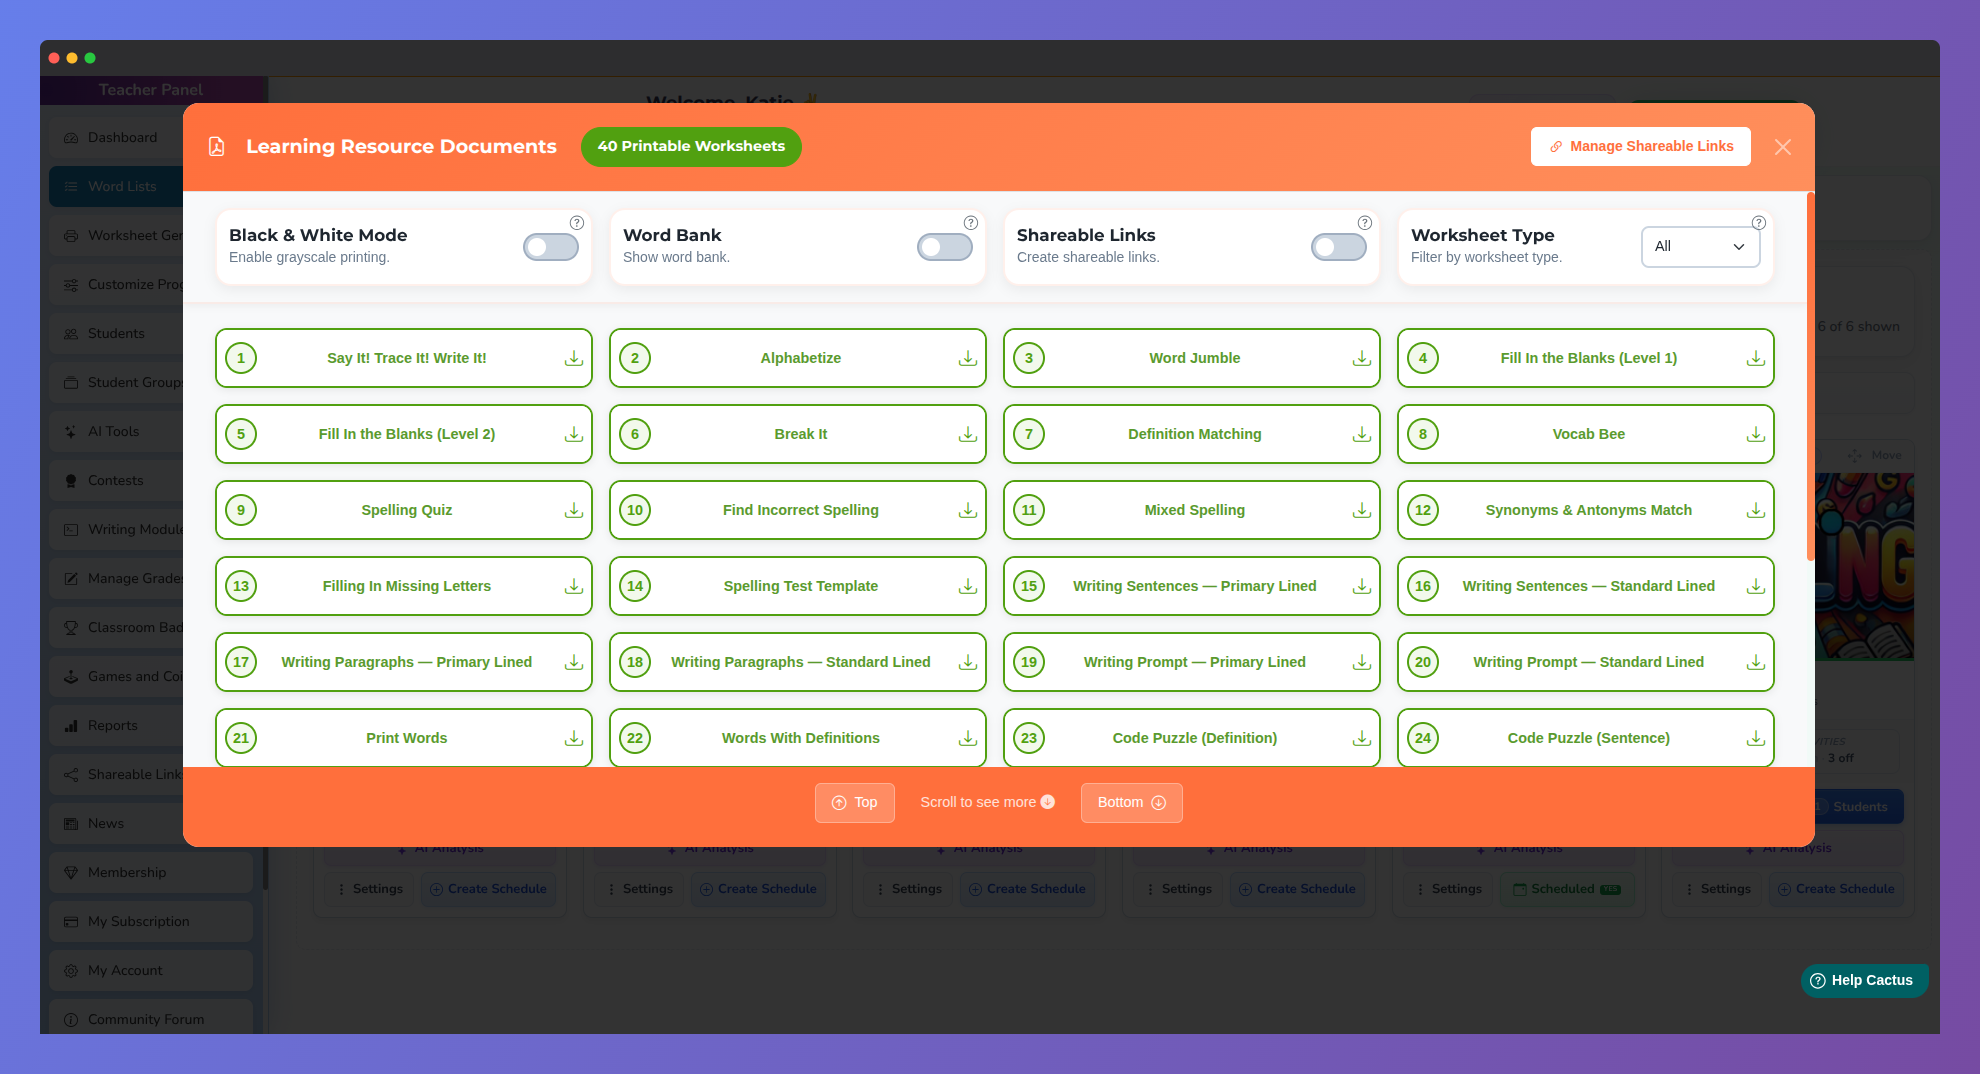Open Reports in the sidebar

(118, 726)
